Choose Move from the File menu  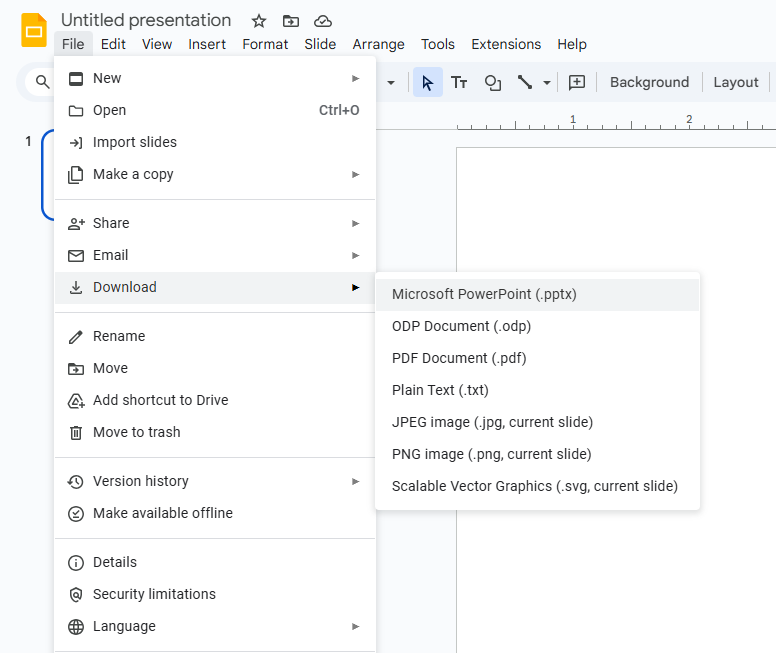pos(215,368)
